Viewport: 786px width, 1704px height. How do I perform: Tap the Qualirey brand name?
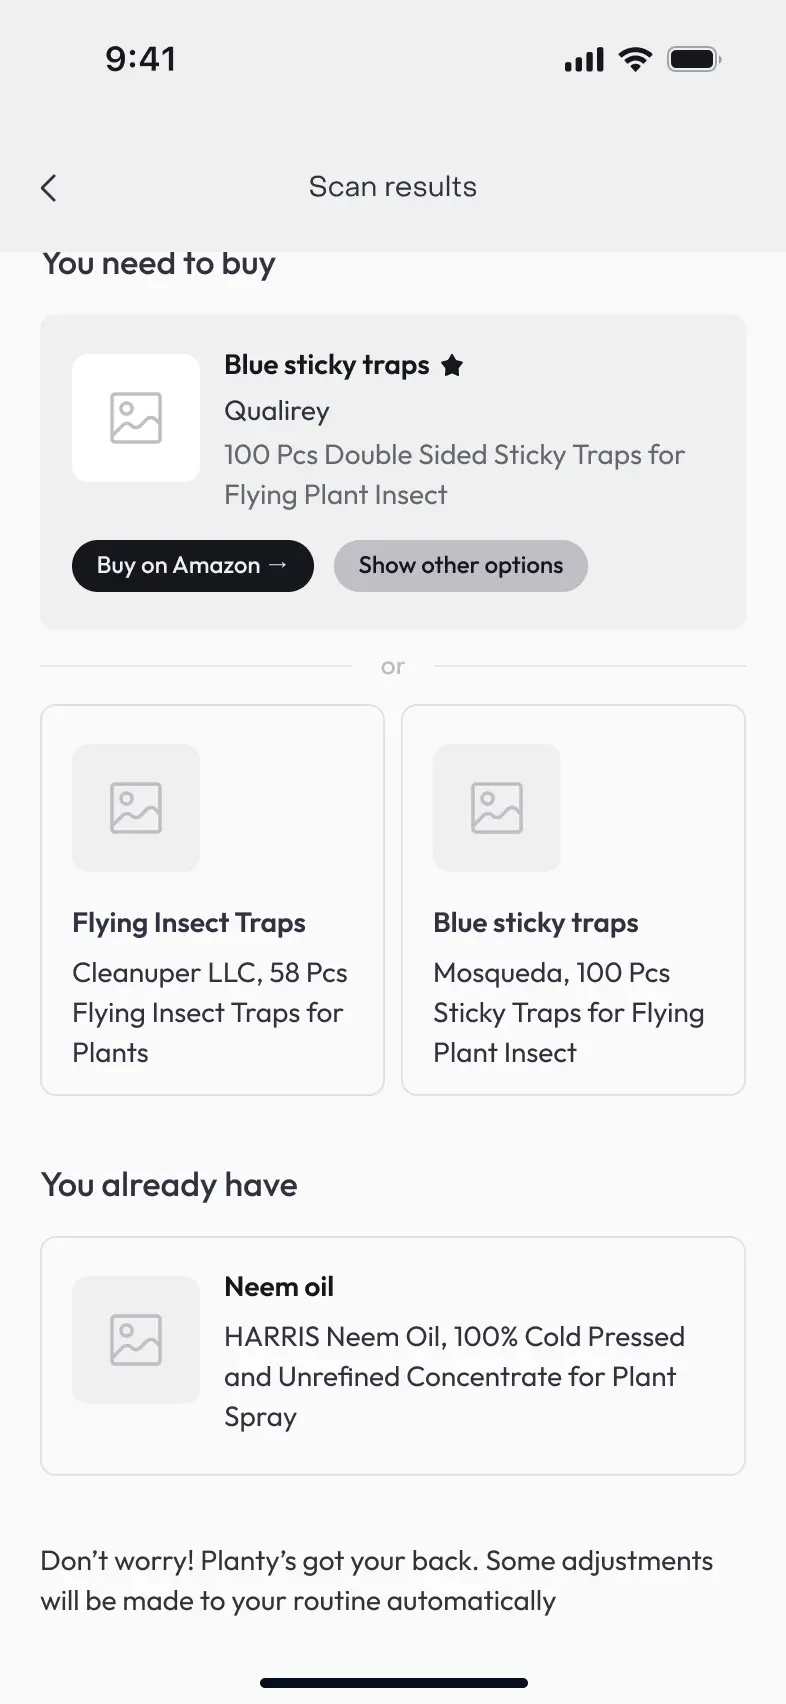pos(277,411)
